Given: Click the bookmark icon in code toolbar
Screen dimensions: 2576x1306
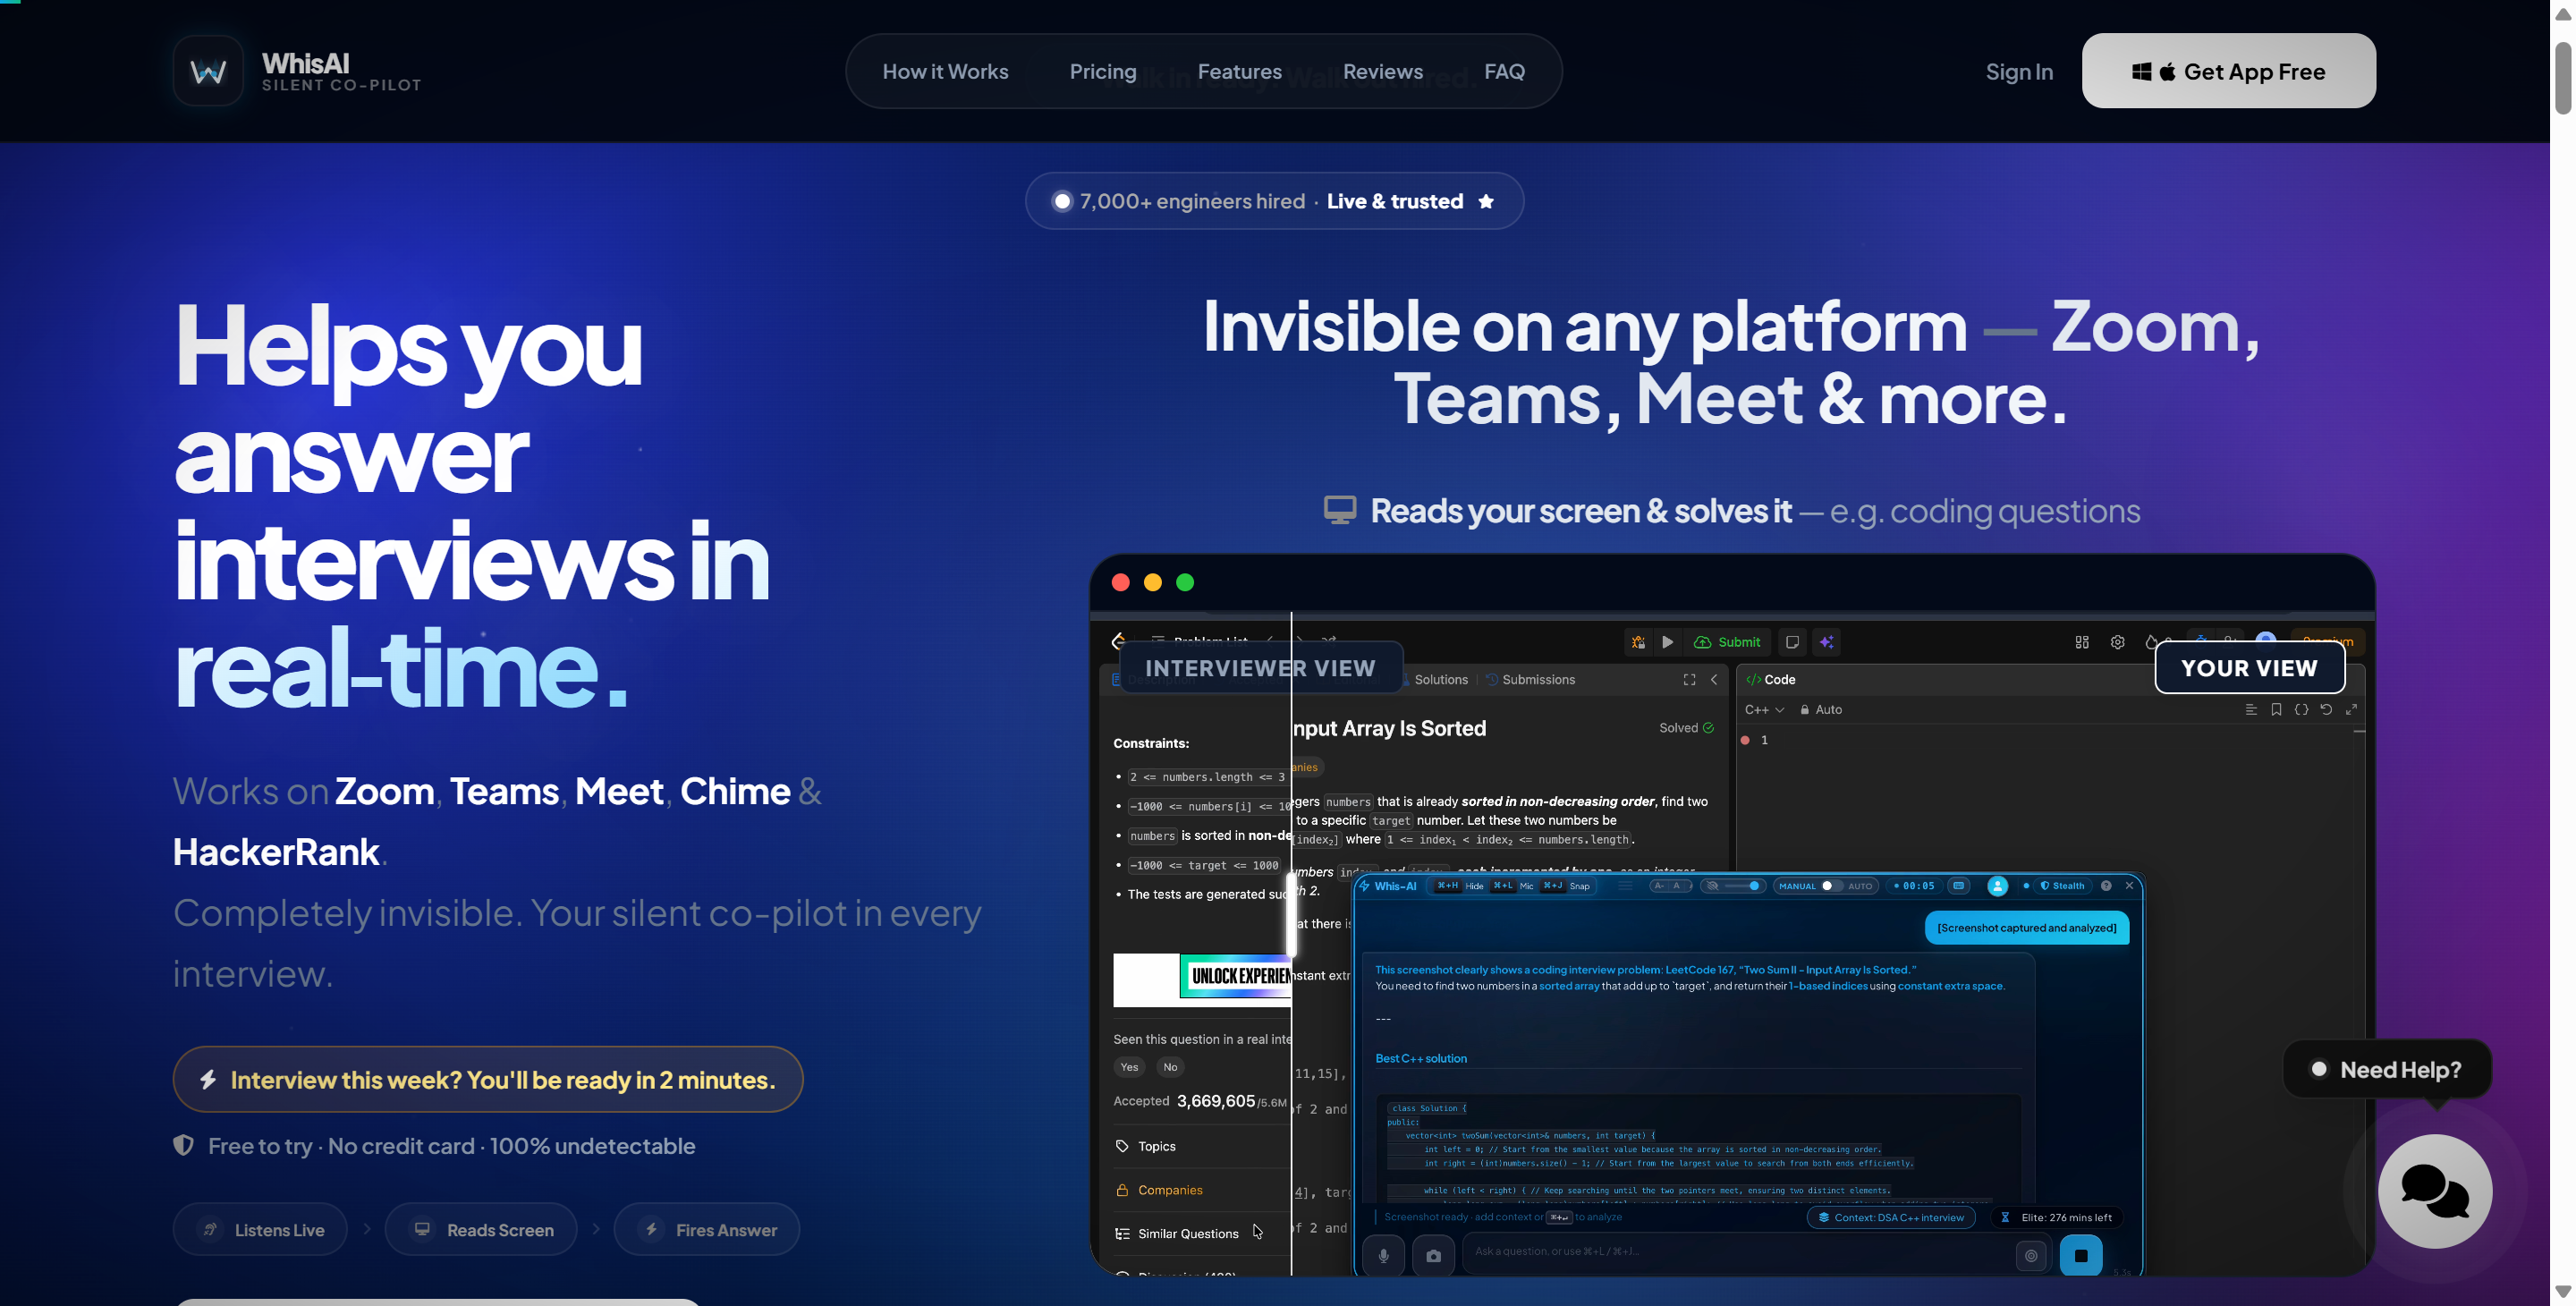Looking at the screenshot, I should pyautogui.click(x=2276, y=709).
